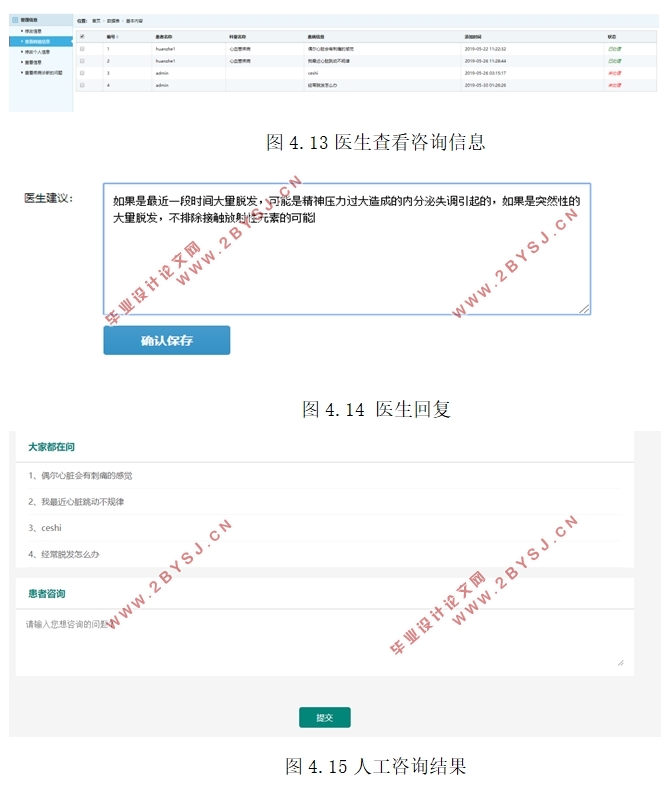This screenshot has width=672, height=797.
Task: Click the green status link for 2019-05-26 11:28:44 row
Action: click(x=615, y=61)
